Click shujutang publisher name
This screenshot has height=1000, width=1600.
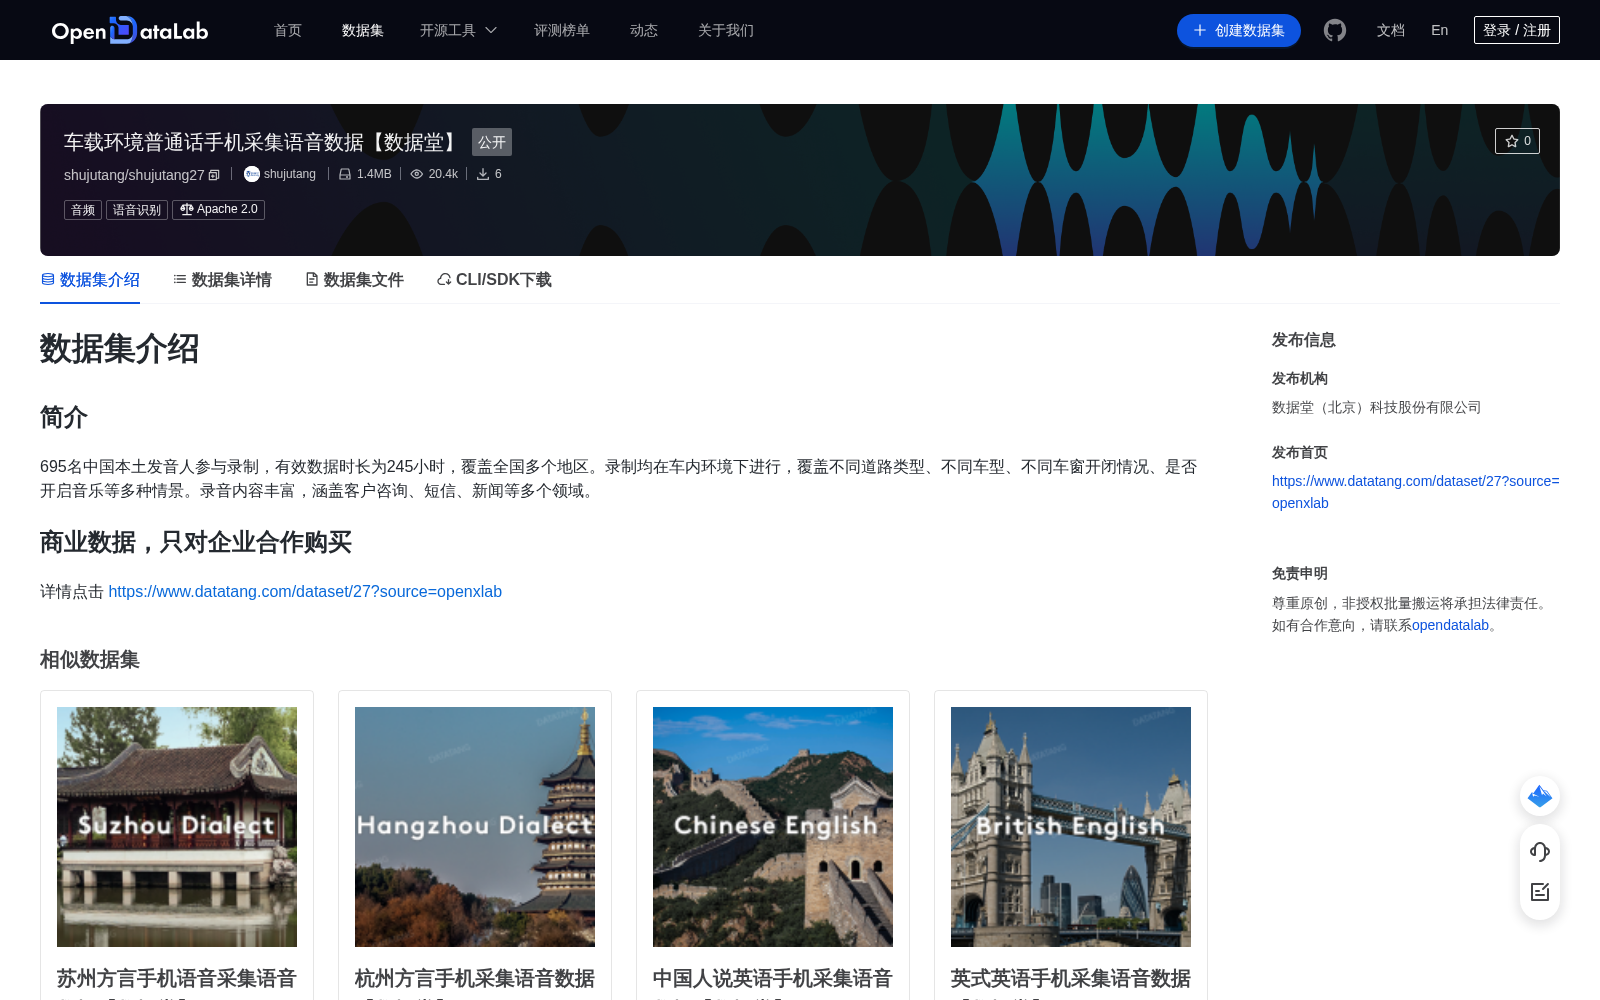pos(290,174)
